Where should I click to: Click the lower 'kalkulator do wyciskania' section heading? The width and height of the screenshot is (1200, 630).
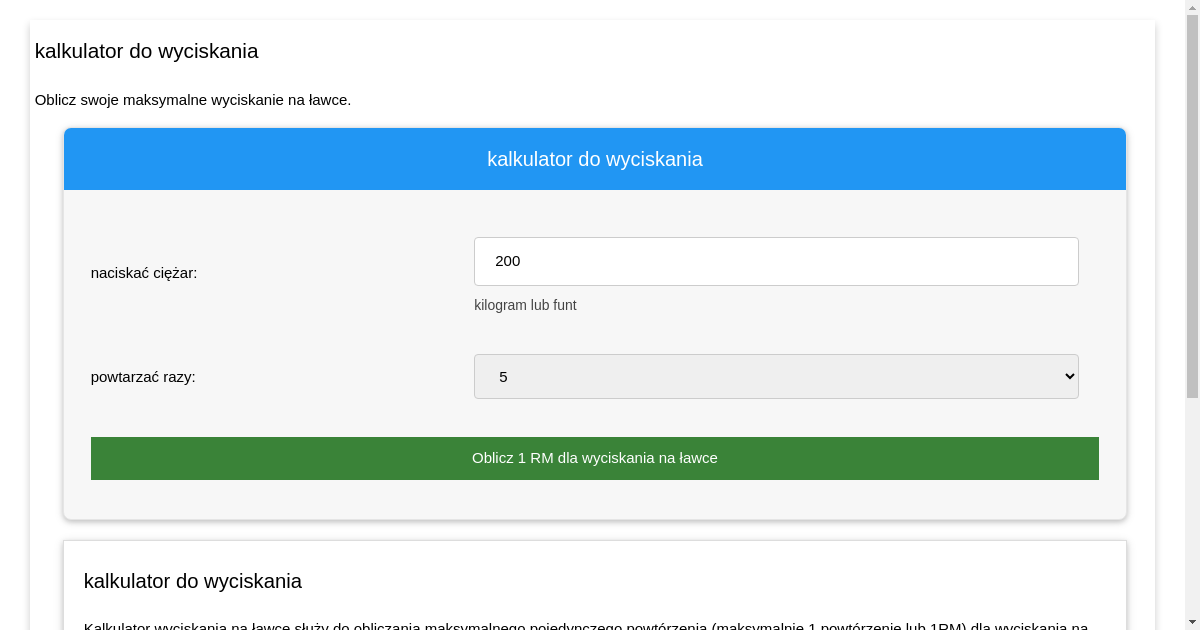pos(192,581)
